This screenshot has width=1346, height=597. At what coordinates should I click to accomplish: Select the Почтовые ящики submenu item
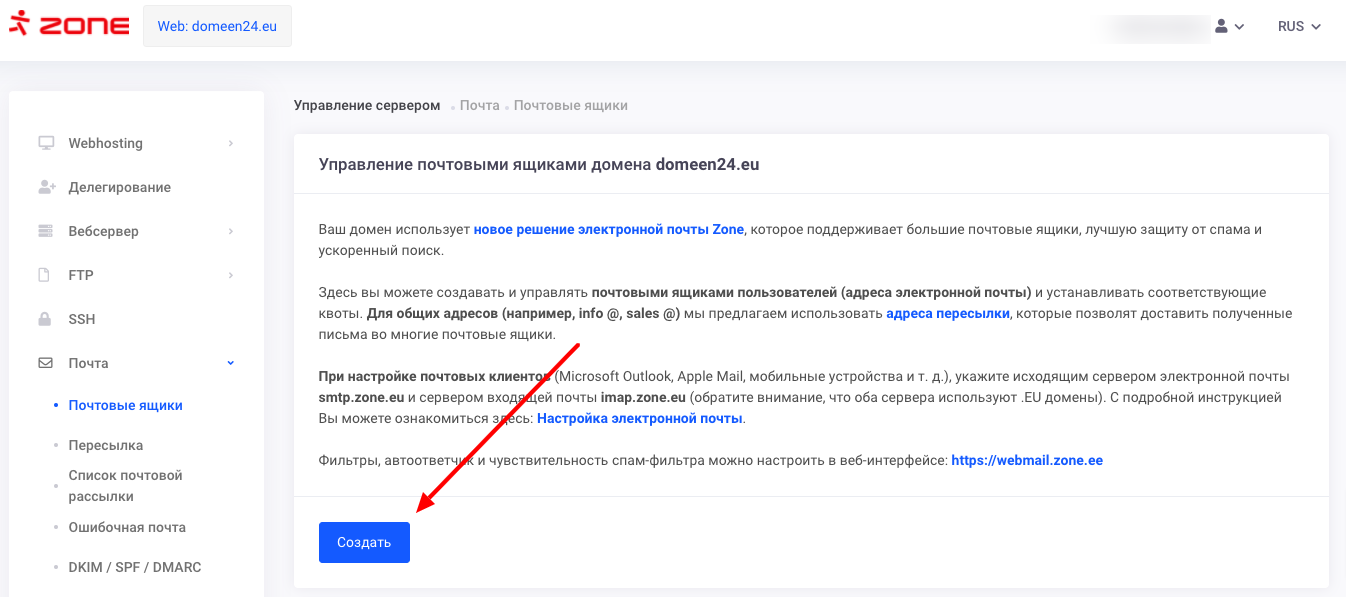pyautogui.click(x=125, y=405)
